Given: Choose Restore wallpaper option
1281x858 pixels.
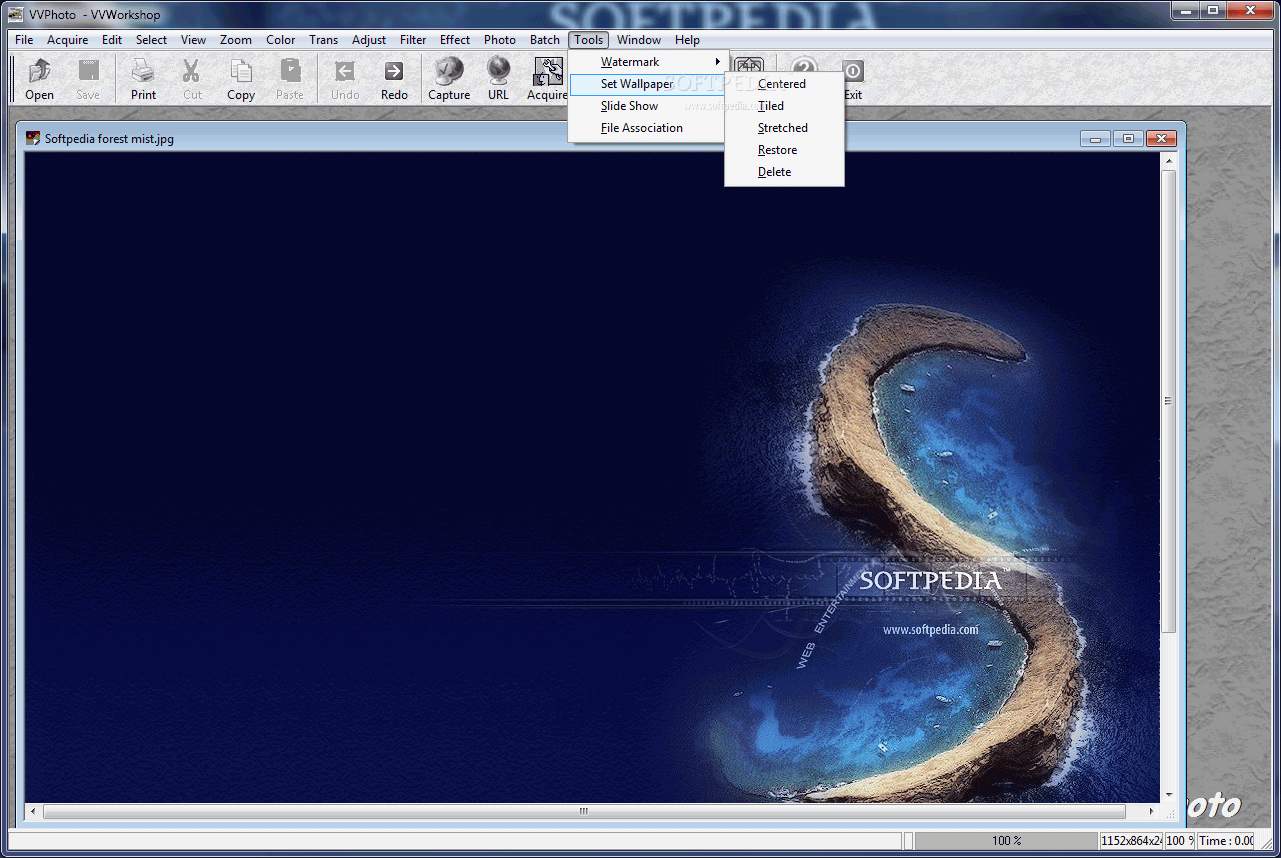Looking at the screenshot, I should coord(784,150).
